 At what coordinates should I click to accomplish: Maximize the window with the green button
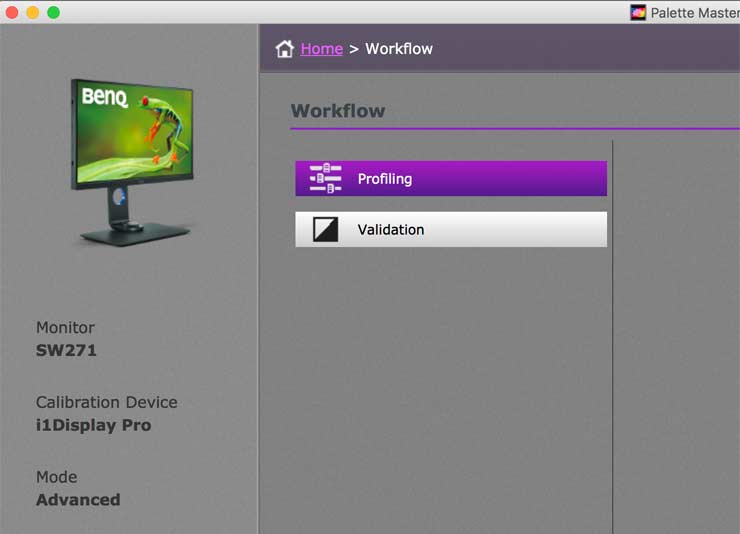click(x=53, y=12)
